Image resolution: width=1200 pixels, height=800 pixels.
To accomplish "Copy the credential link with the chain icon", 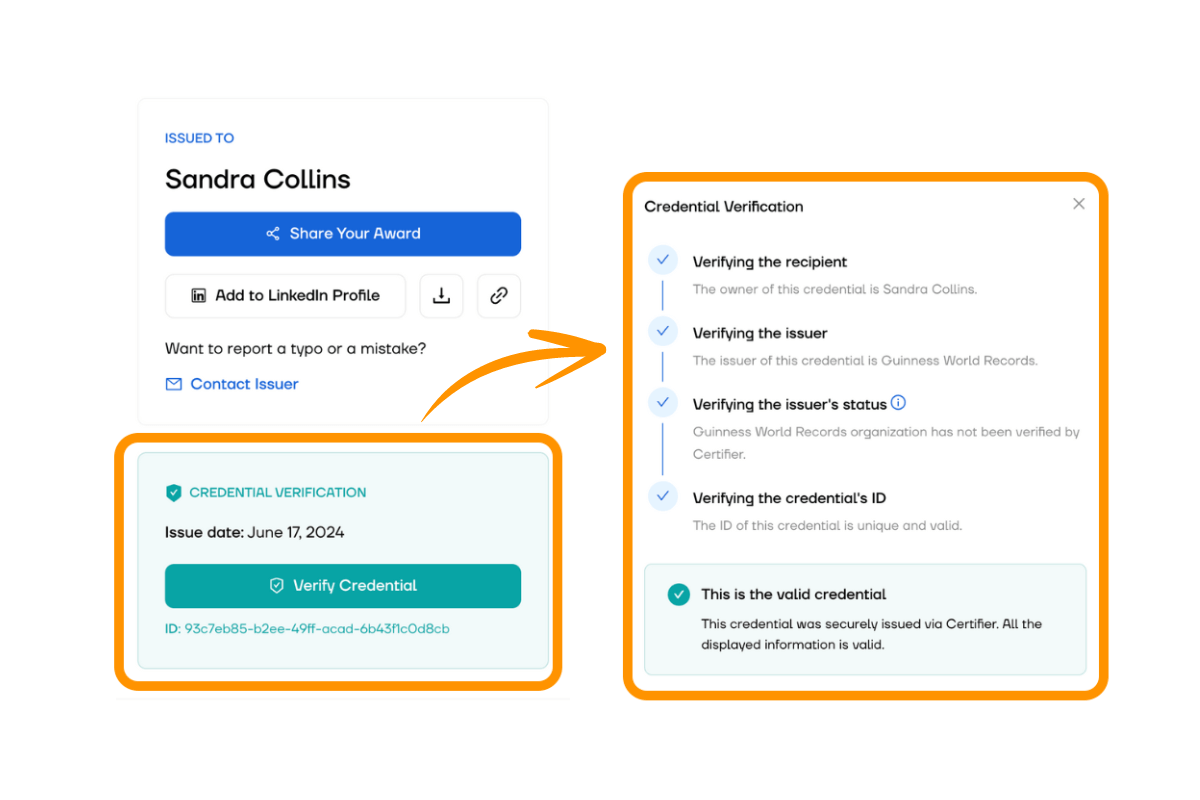I will tap(499, 296).
